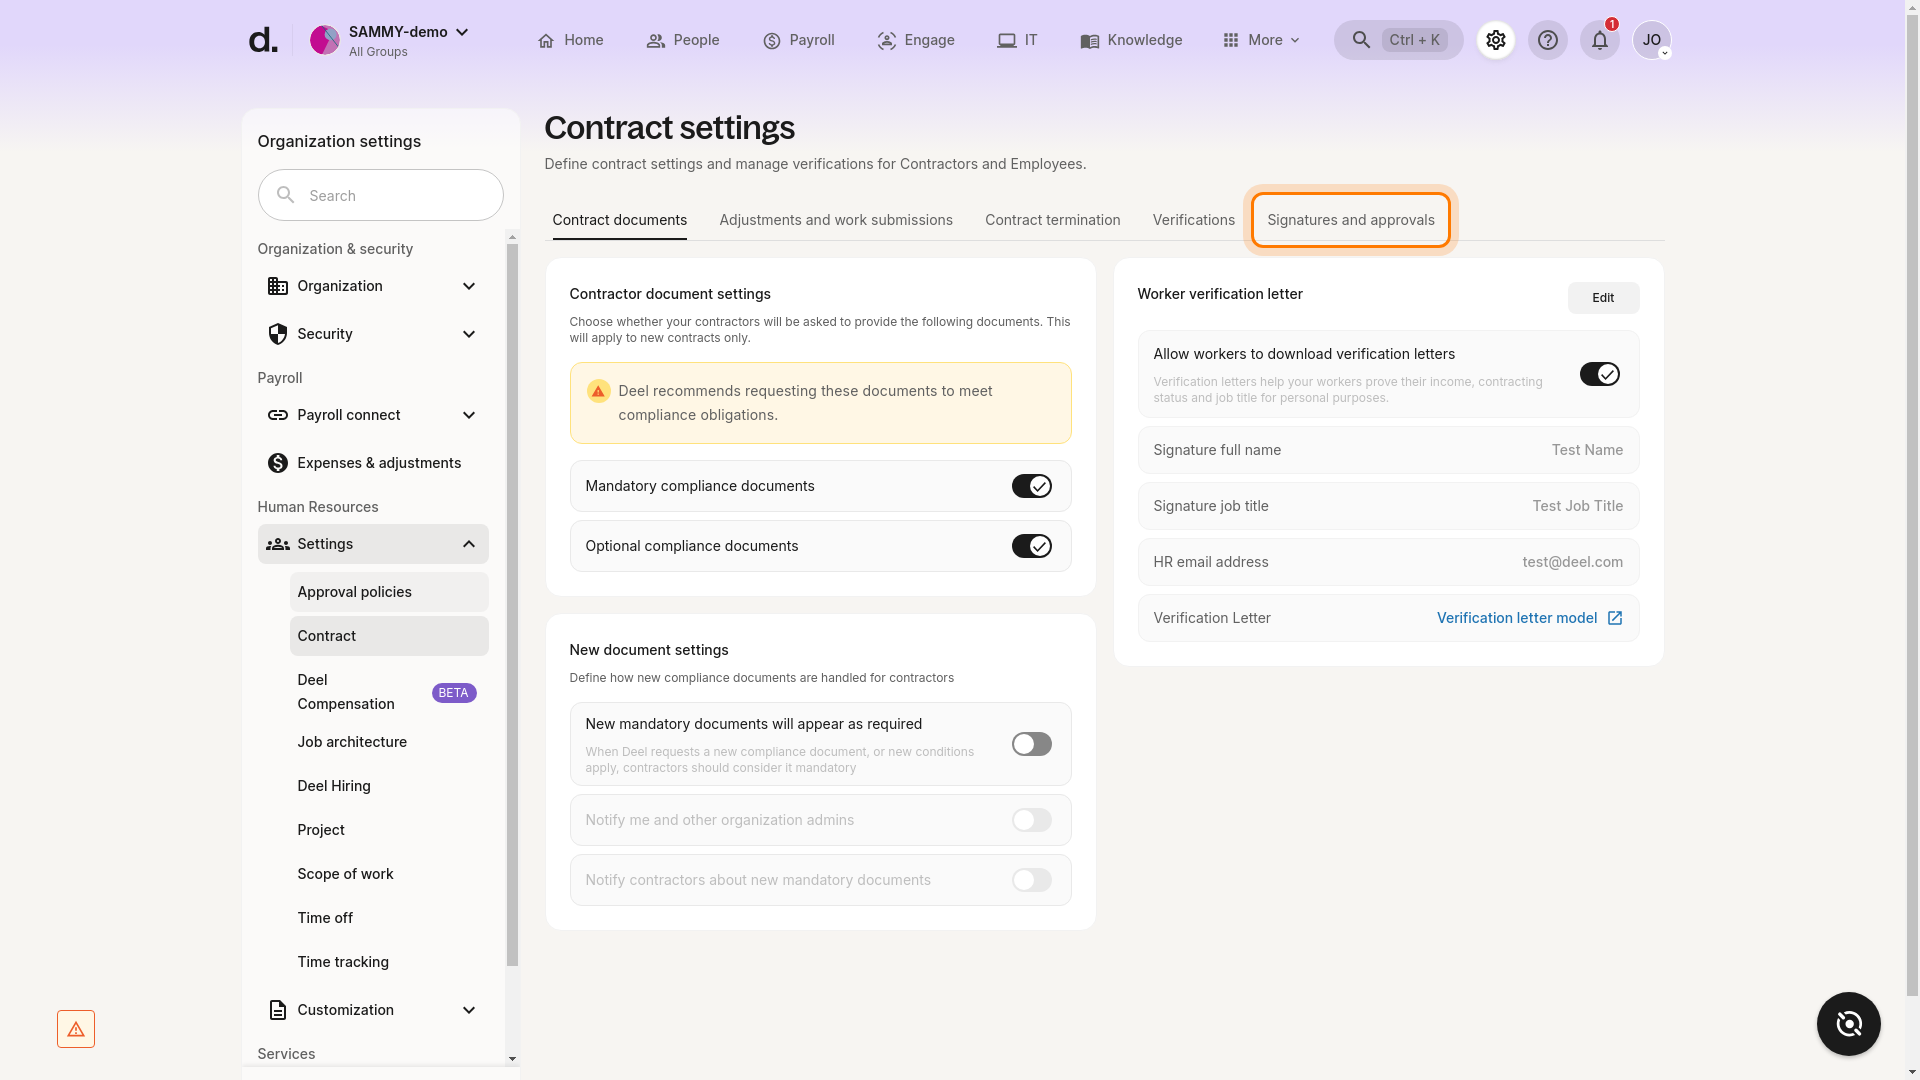Click the Settings people icon in sidebar
Viewport: 1920px width, 1080px height.
point(278,544)
